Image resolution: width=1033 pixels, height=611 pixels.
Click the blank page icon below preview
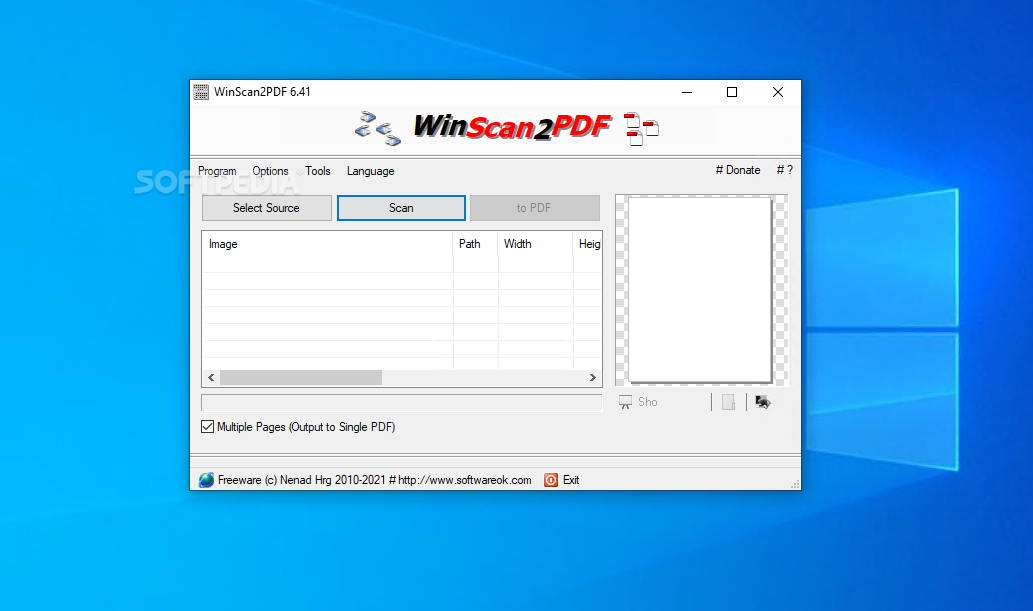coord(728,402)
